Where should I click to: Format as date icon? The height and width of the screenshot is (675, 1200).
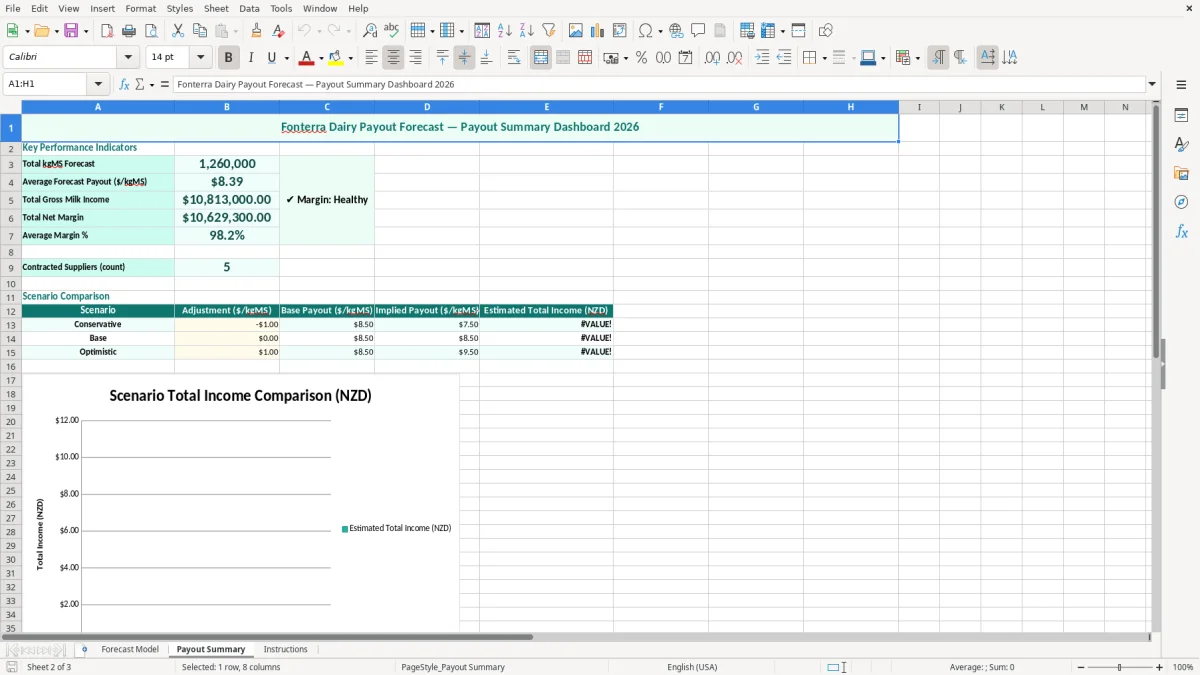click(x=685, y=58)
